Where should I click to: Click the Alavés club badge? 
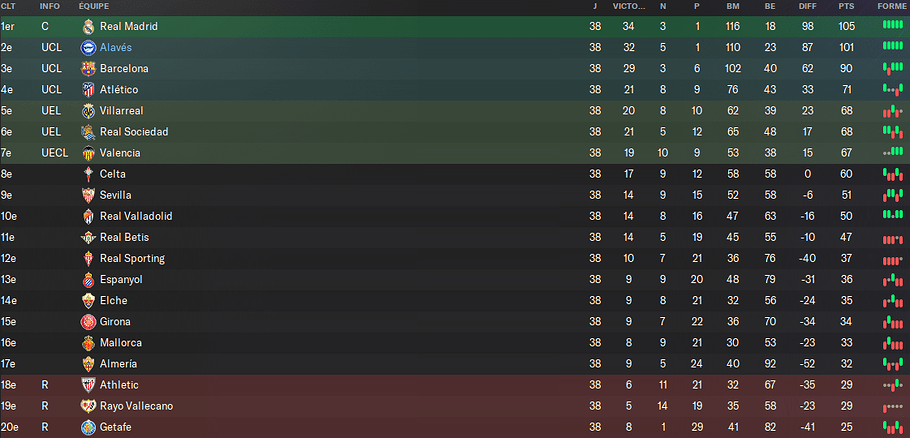pos(88,48)
